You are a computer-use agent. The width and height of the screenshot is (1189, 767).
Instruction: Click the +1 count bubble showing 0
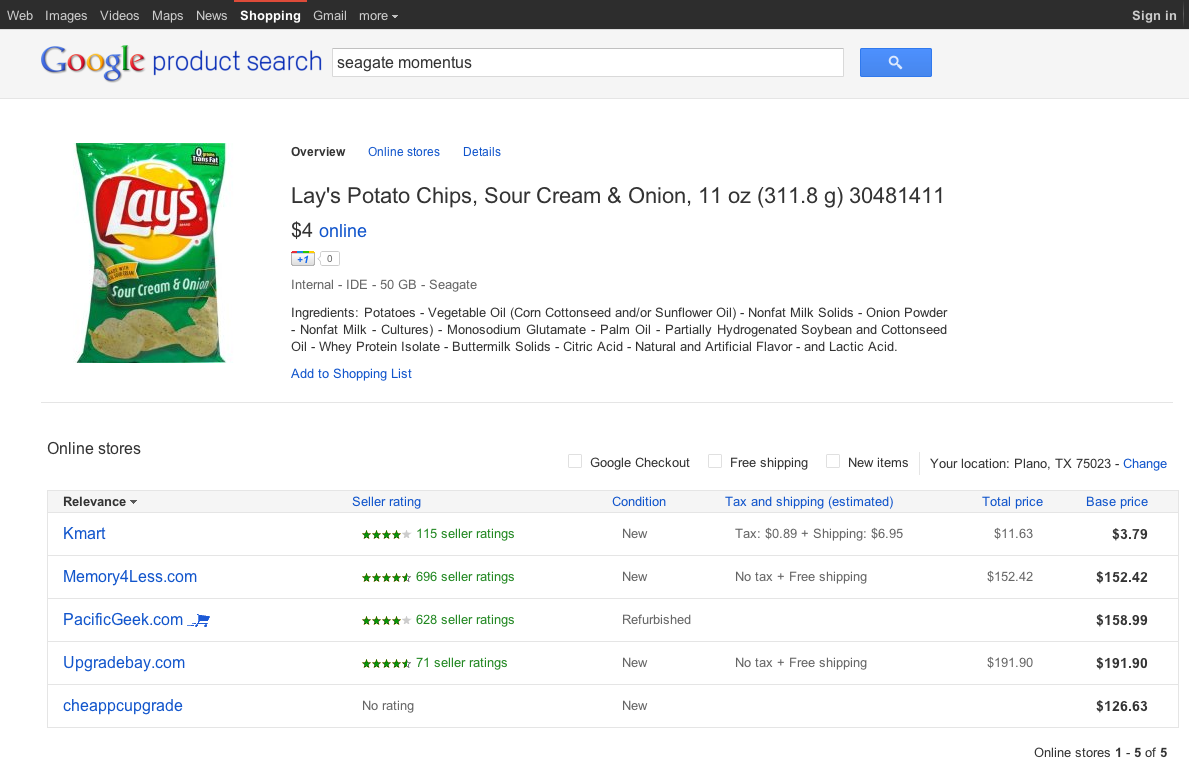(x=329, y=259)
